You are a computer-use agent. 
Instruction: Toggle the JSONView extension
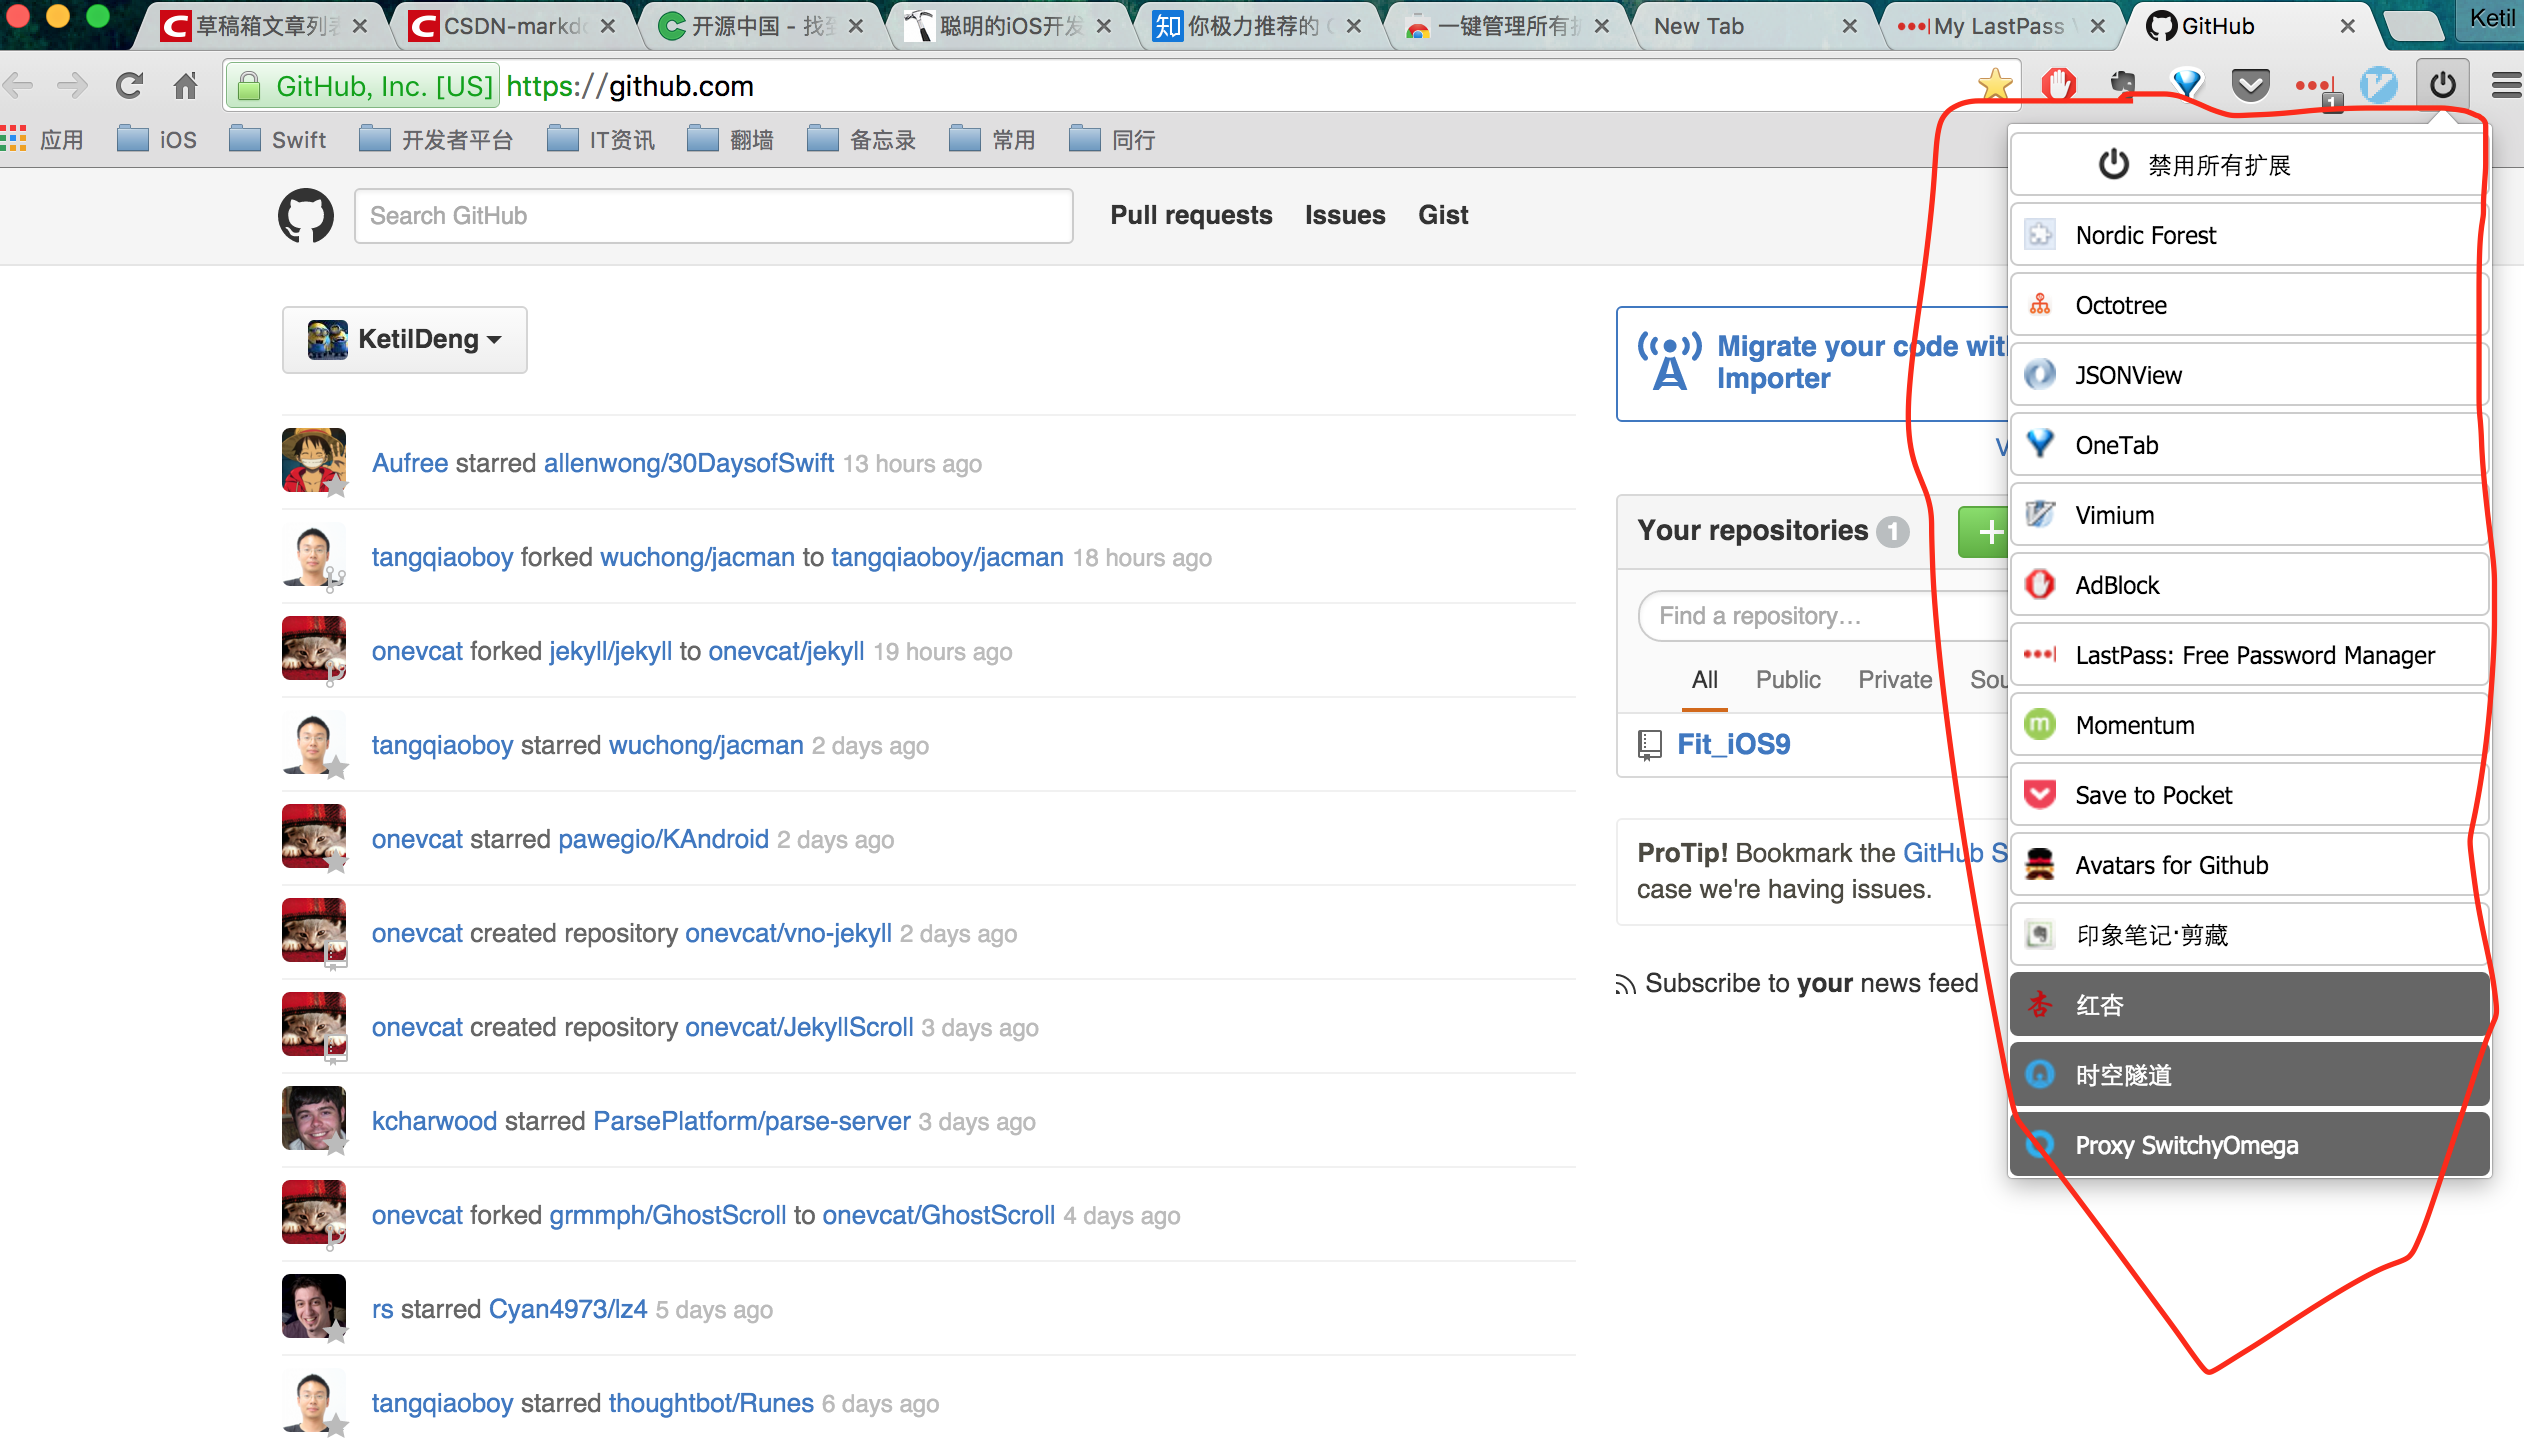pos(2248,375)
